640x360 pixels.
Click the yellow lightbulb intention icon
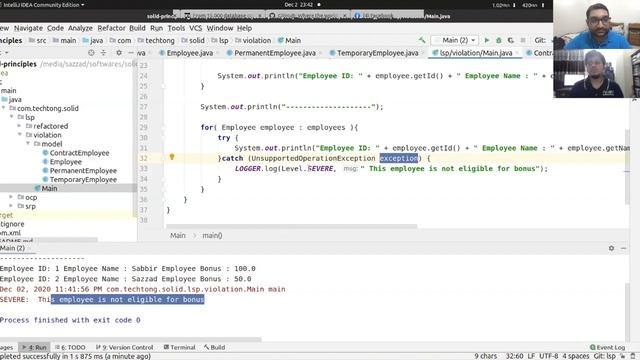[x=172, y=157]
